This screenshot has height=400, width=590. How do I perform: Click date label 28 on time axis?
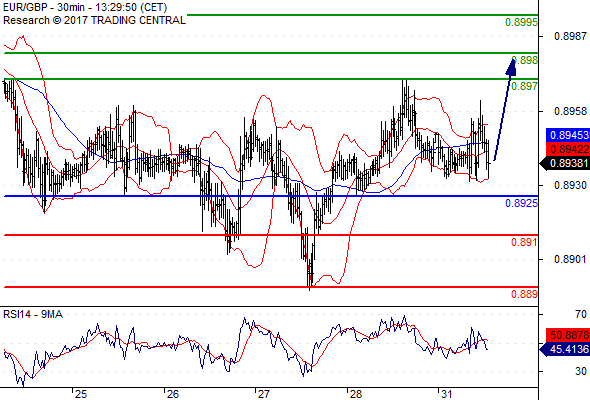click(356, 394)
